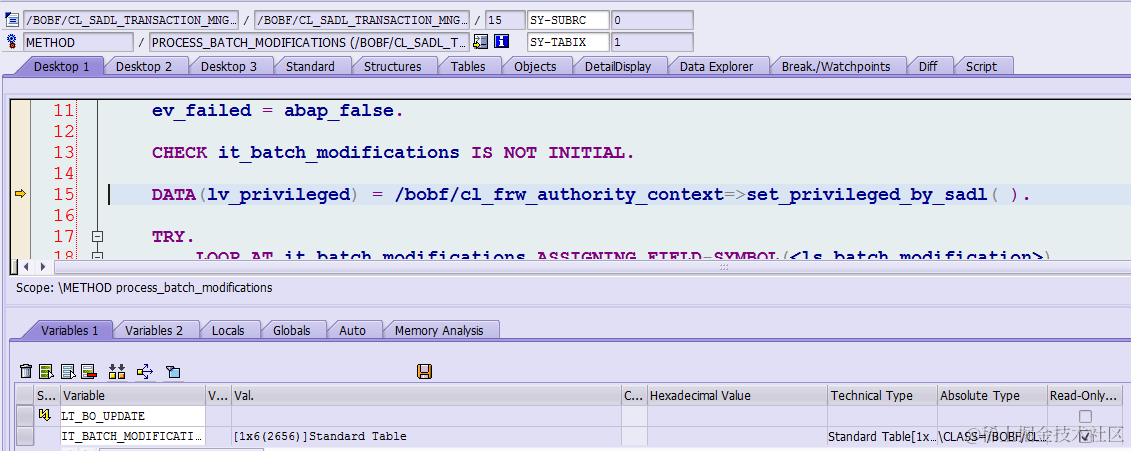Select the row selector for LT_BO_UPDATE
The image size is (1131, 451).
click(x=25, y=416)
